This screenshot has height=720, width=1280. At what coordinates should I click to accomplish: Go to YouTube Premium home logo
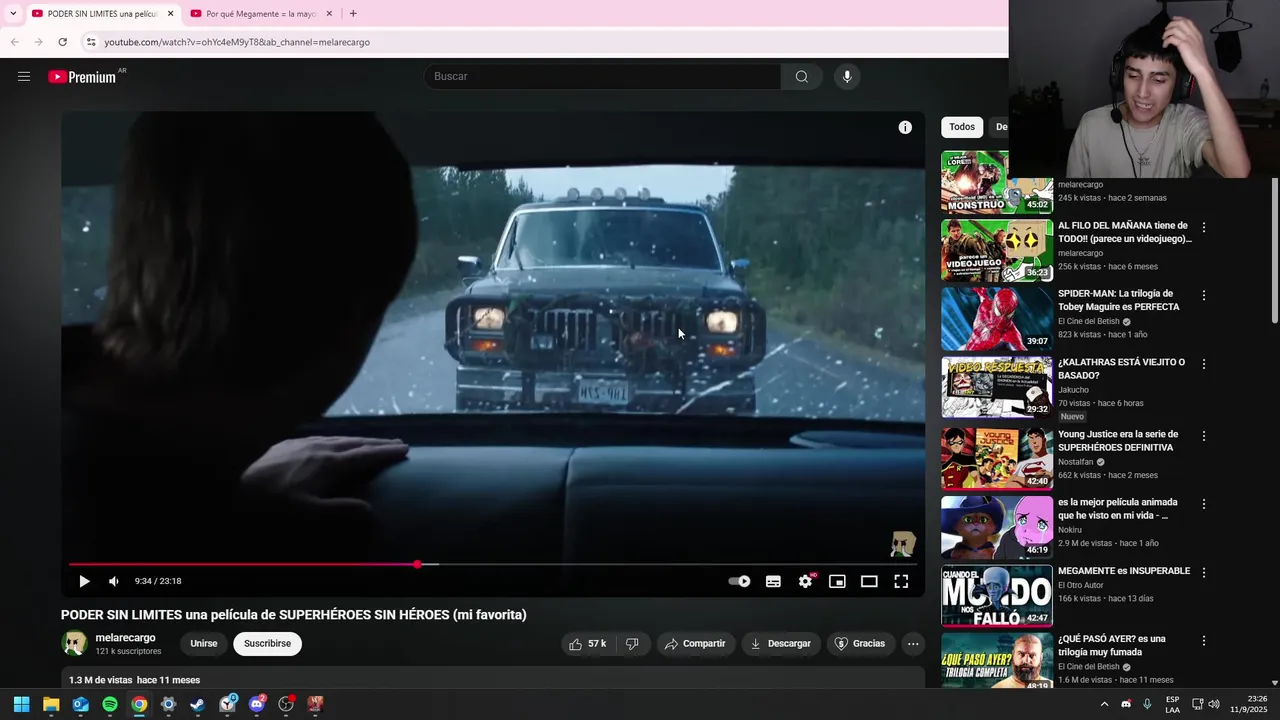pyautogui.click(x=82, y=77)
